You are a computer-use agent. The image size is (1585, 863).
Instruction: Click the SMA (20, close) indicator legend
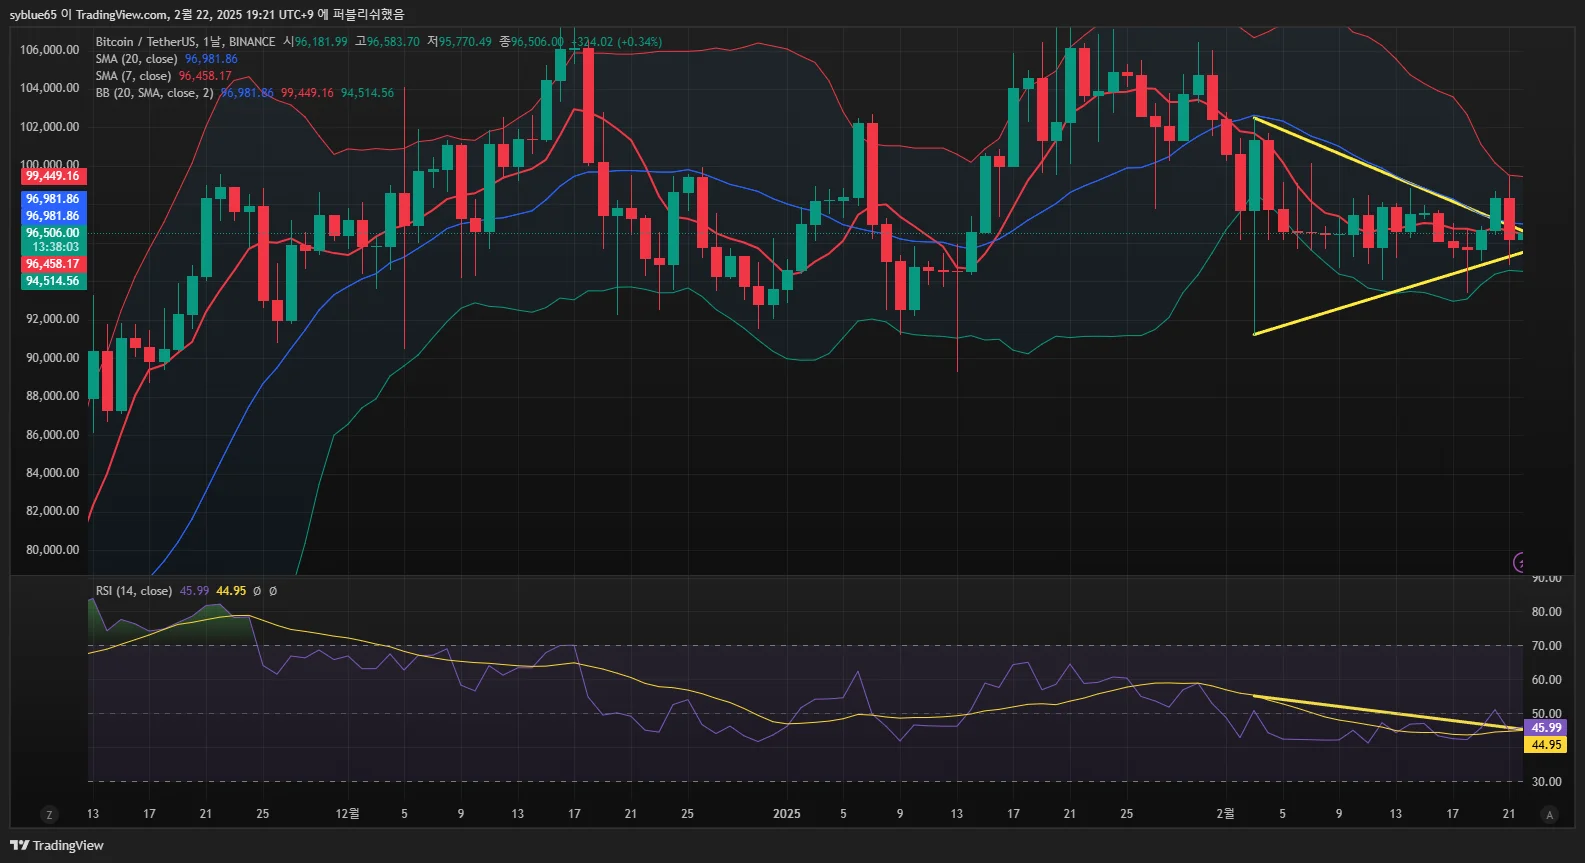pos(136,59)
